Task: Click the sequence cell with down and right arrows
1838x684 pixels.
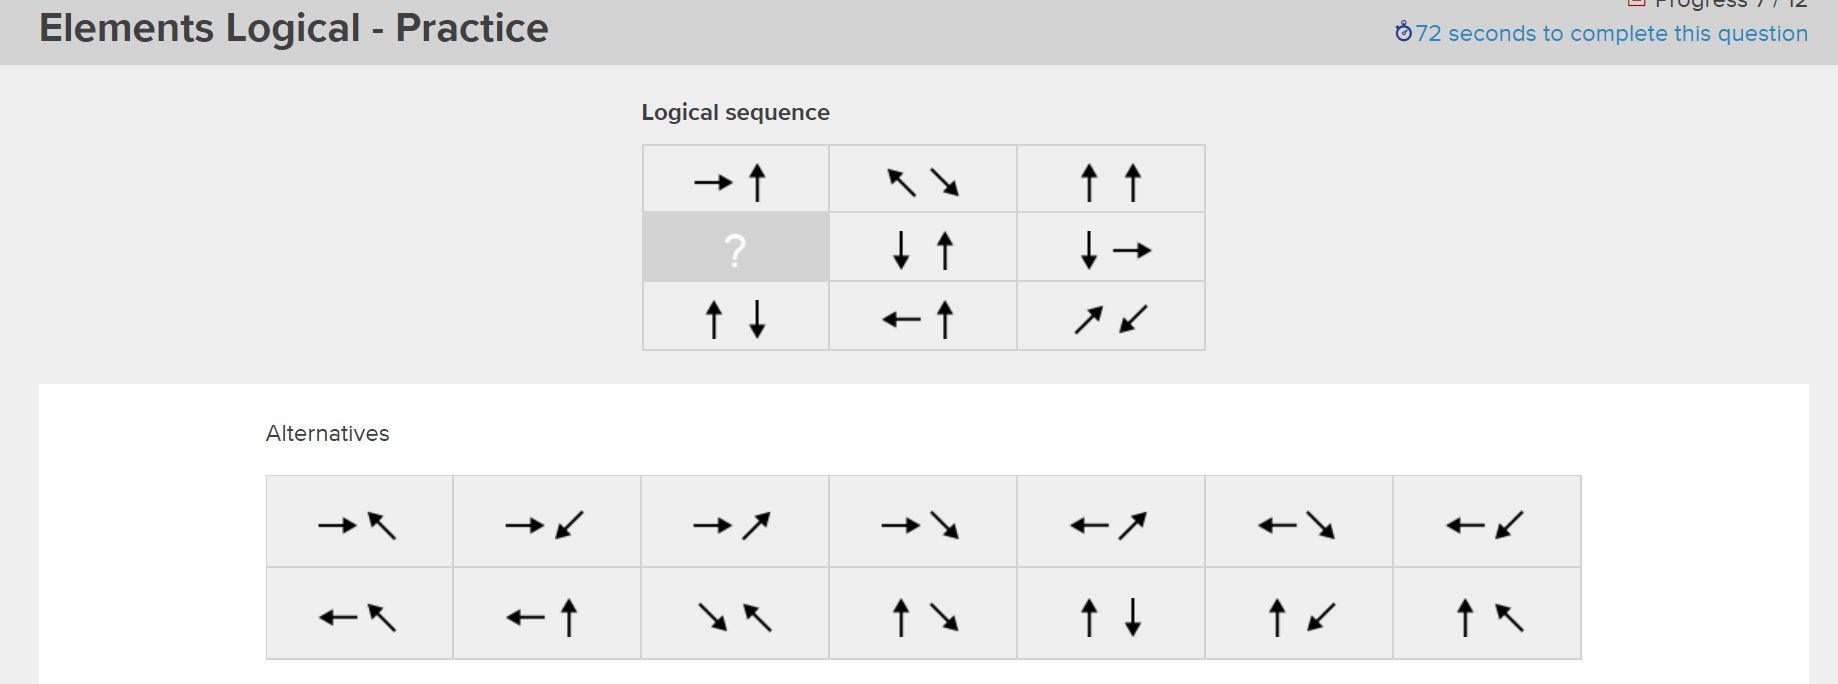Action: [1110, 247]
